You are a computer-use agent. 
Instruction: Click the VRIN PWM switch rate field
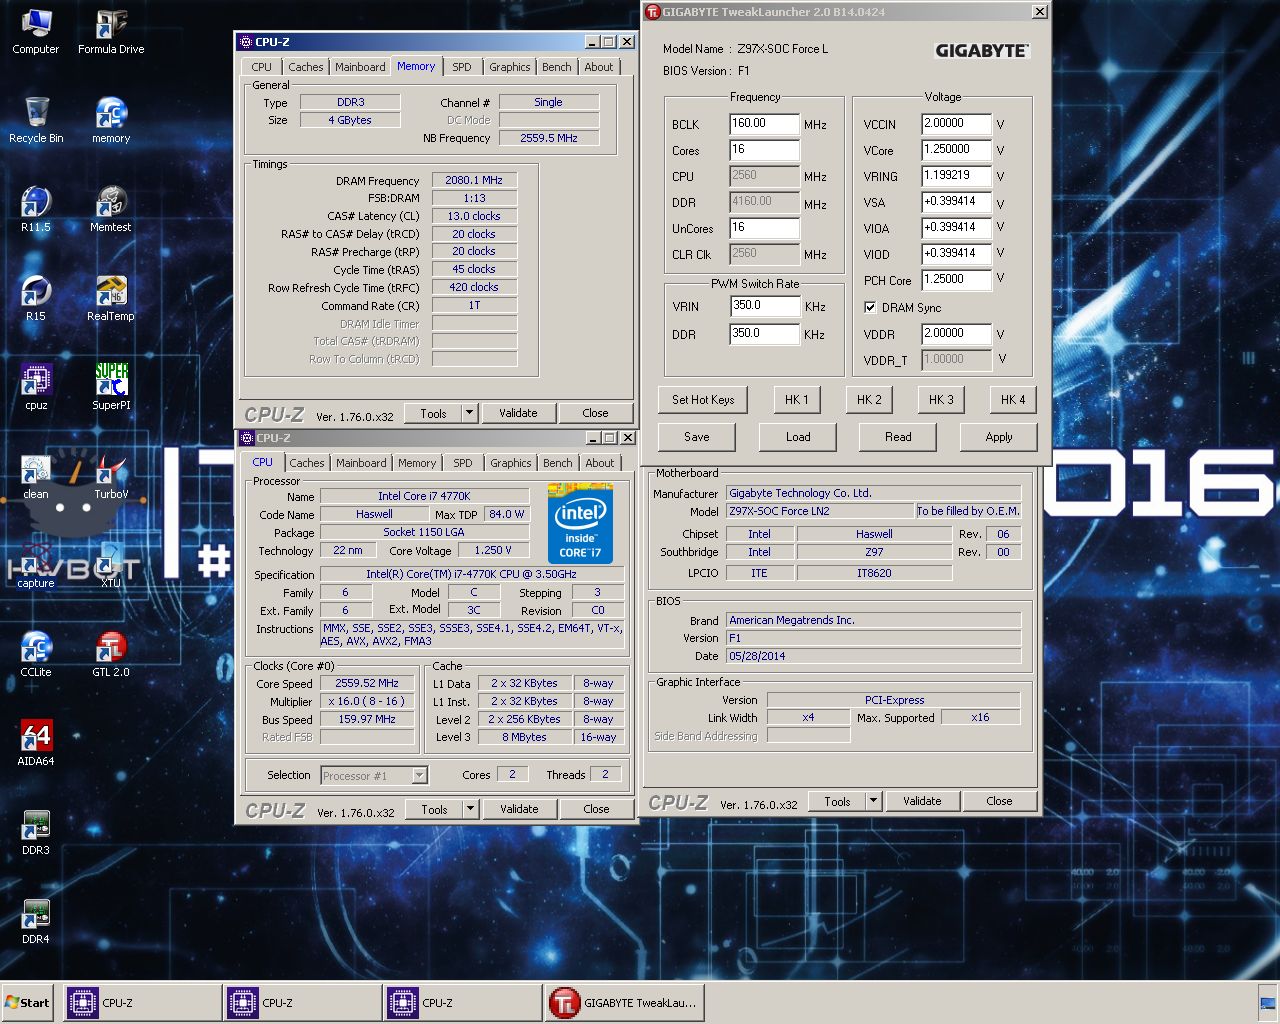[x=764, y=306]
